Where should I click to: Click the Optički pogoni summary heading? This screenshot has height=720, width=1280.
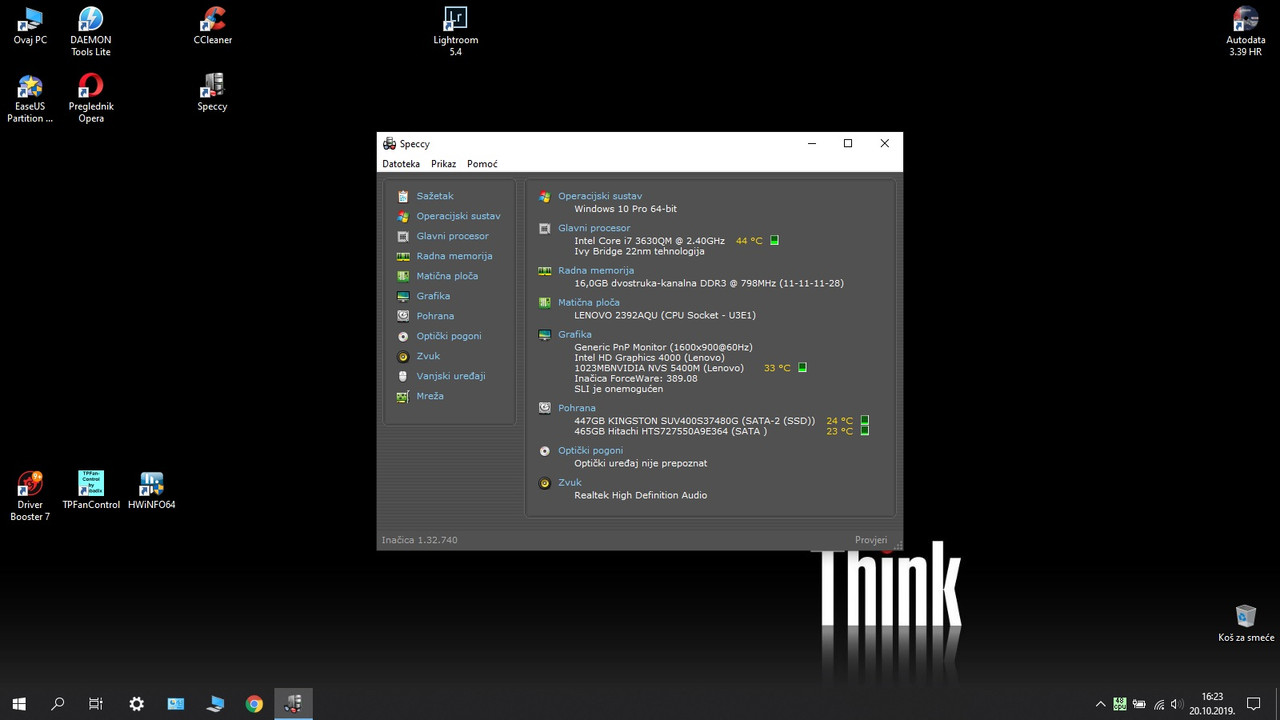pos(591,450)
